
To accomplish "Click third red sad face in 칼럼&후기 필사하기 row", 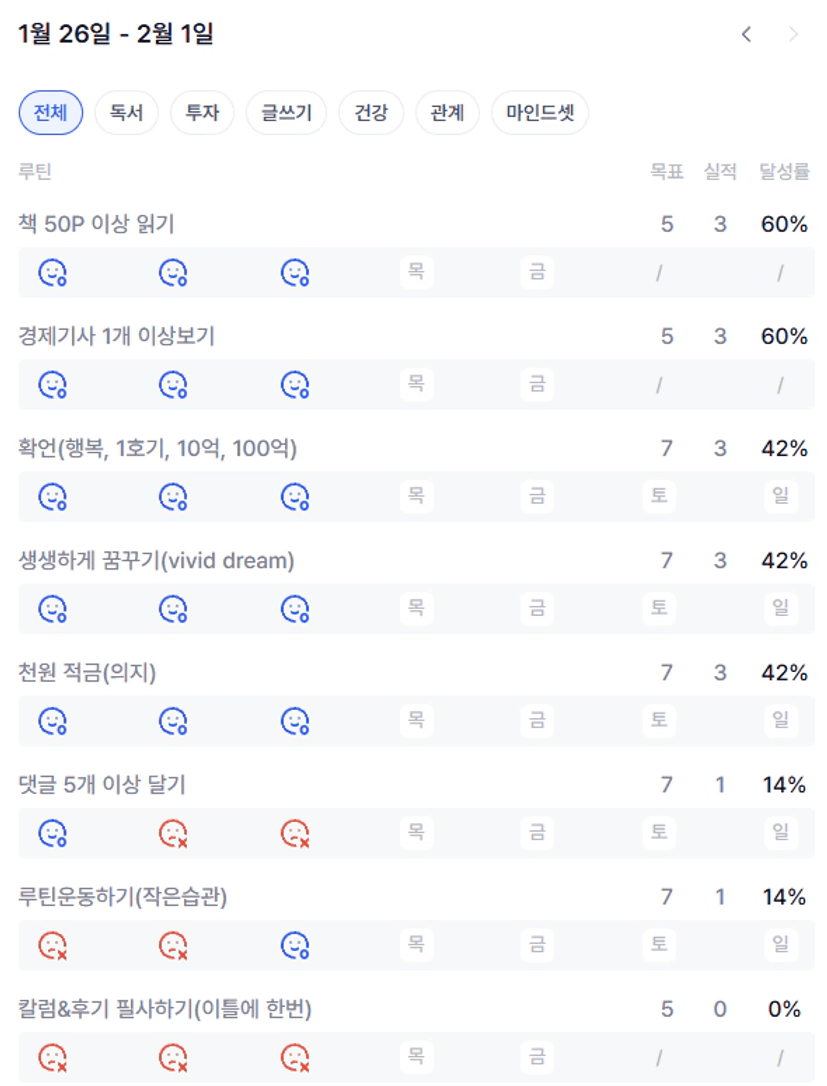I will tap(294, 1056).
